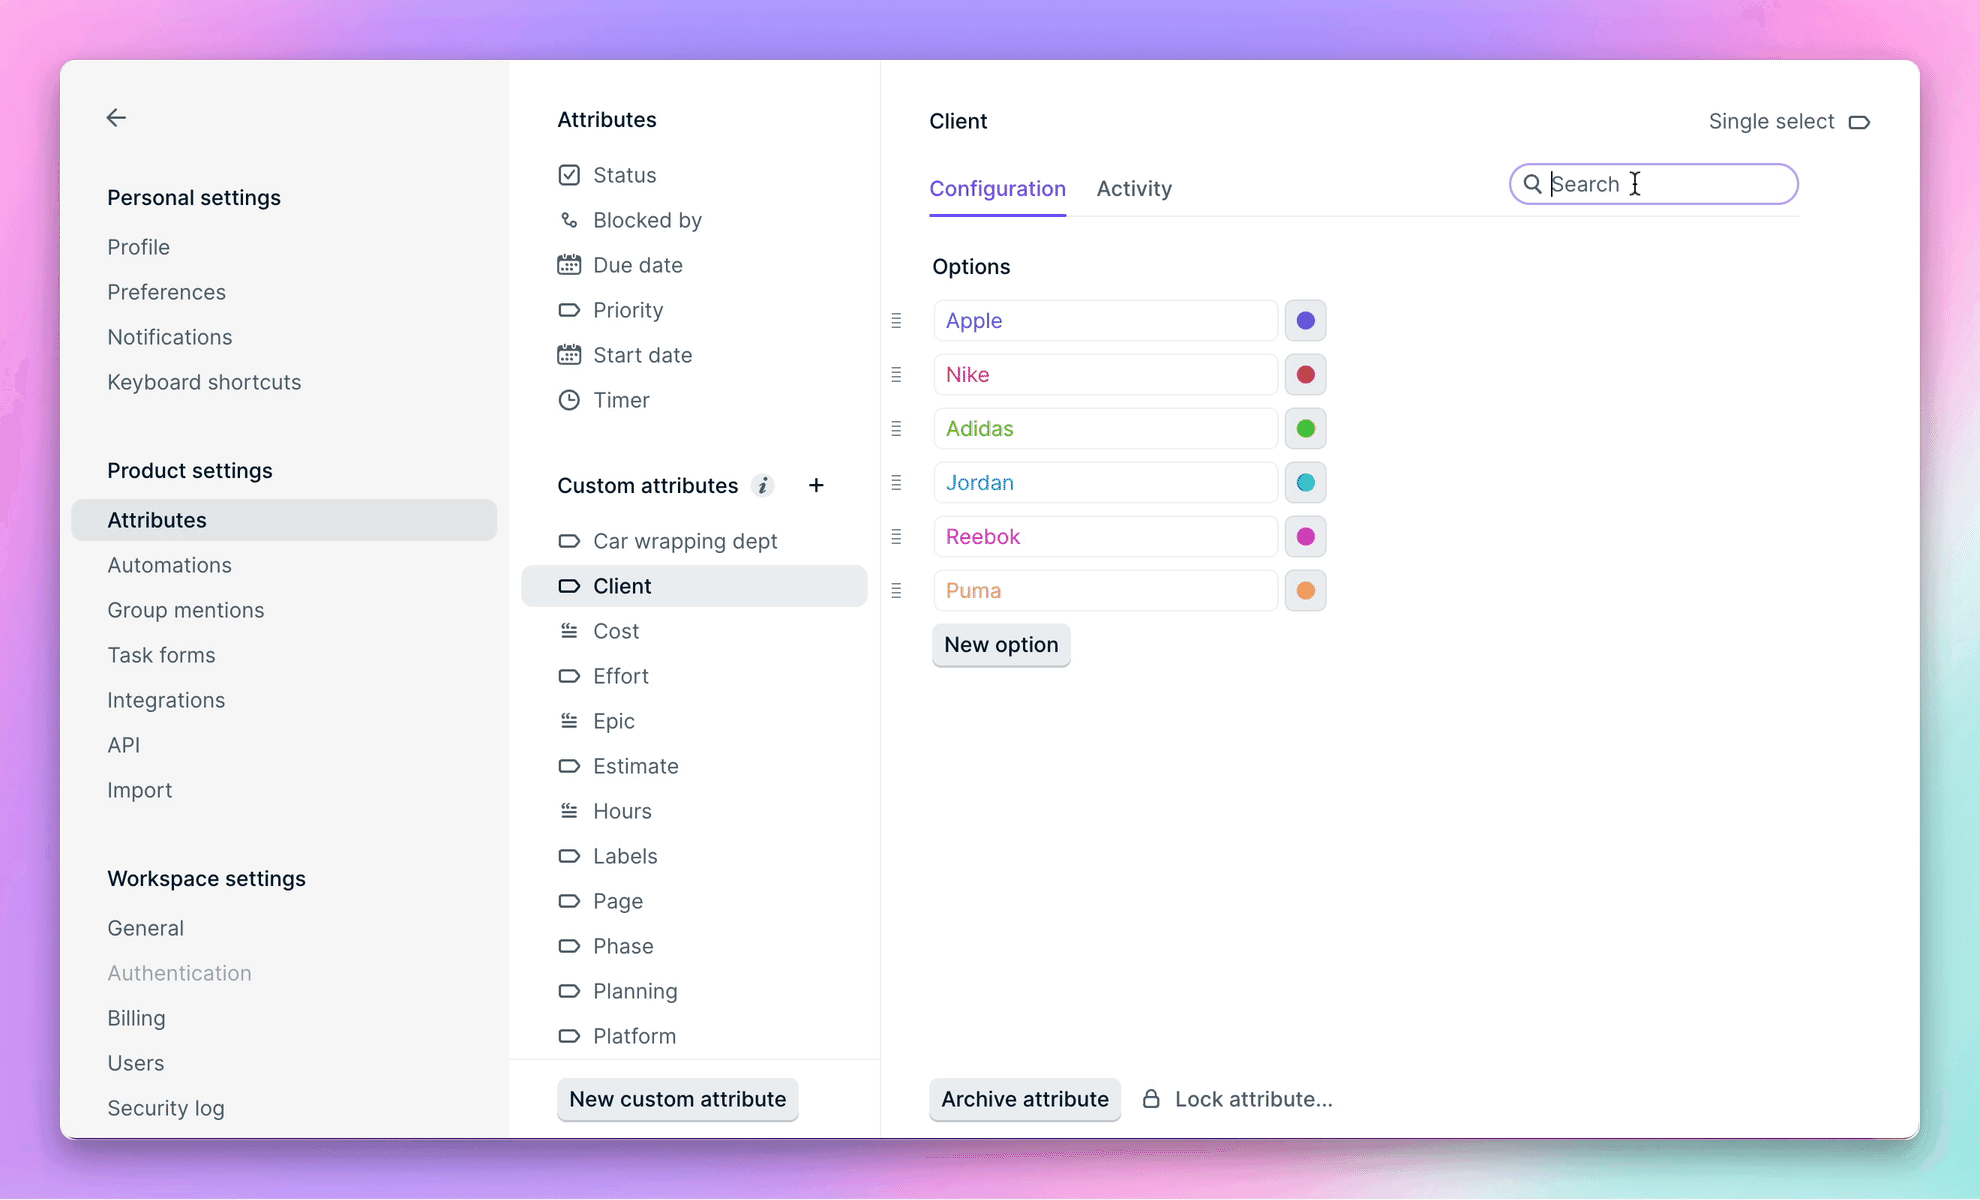Click the Cost number icon
Image resolution: width=1980 pixels, height=1200 pixels.
pos(569,631)
